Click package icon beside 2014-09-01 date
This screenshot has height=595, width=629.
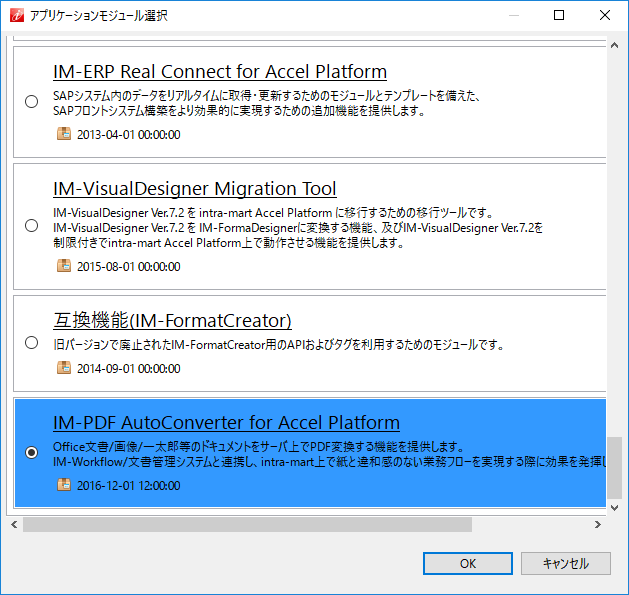tap(64, 368)
